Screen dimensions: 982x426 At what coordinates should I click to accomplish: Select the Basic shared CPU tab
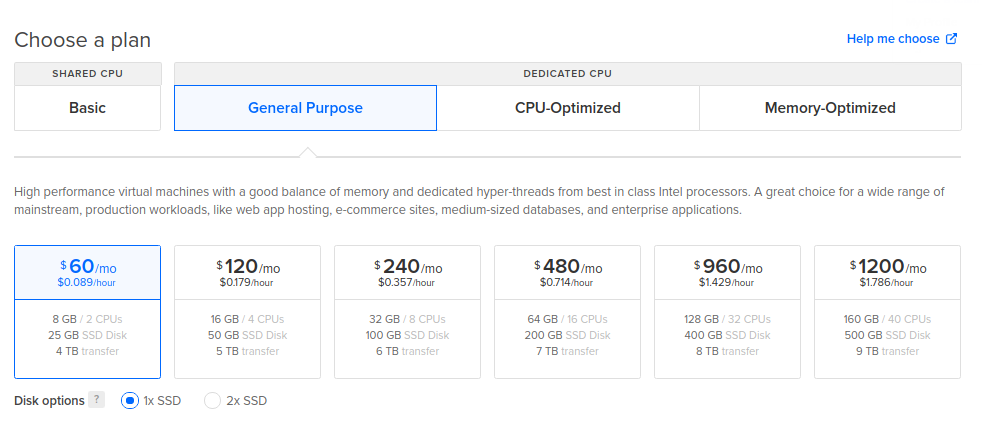coord(87,108)
